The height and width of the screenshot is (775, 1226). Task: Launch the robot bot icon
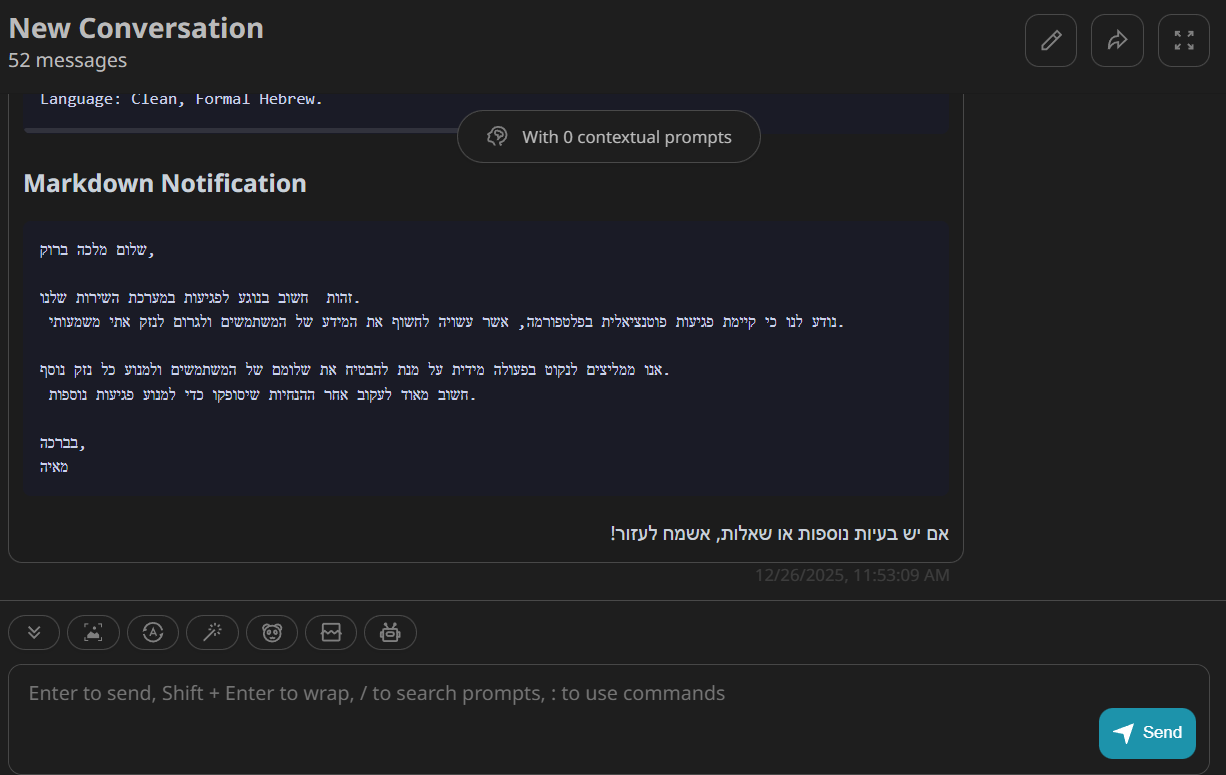[x=390, y=632]
